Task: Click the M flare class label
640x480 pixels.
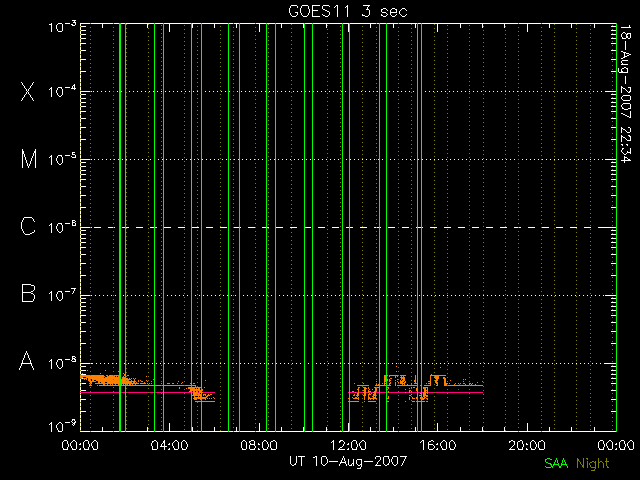Action: coord(29,159)
